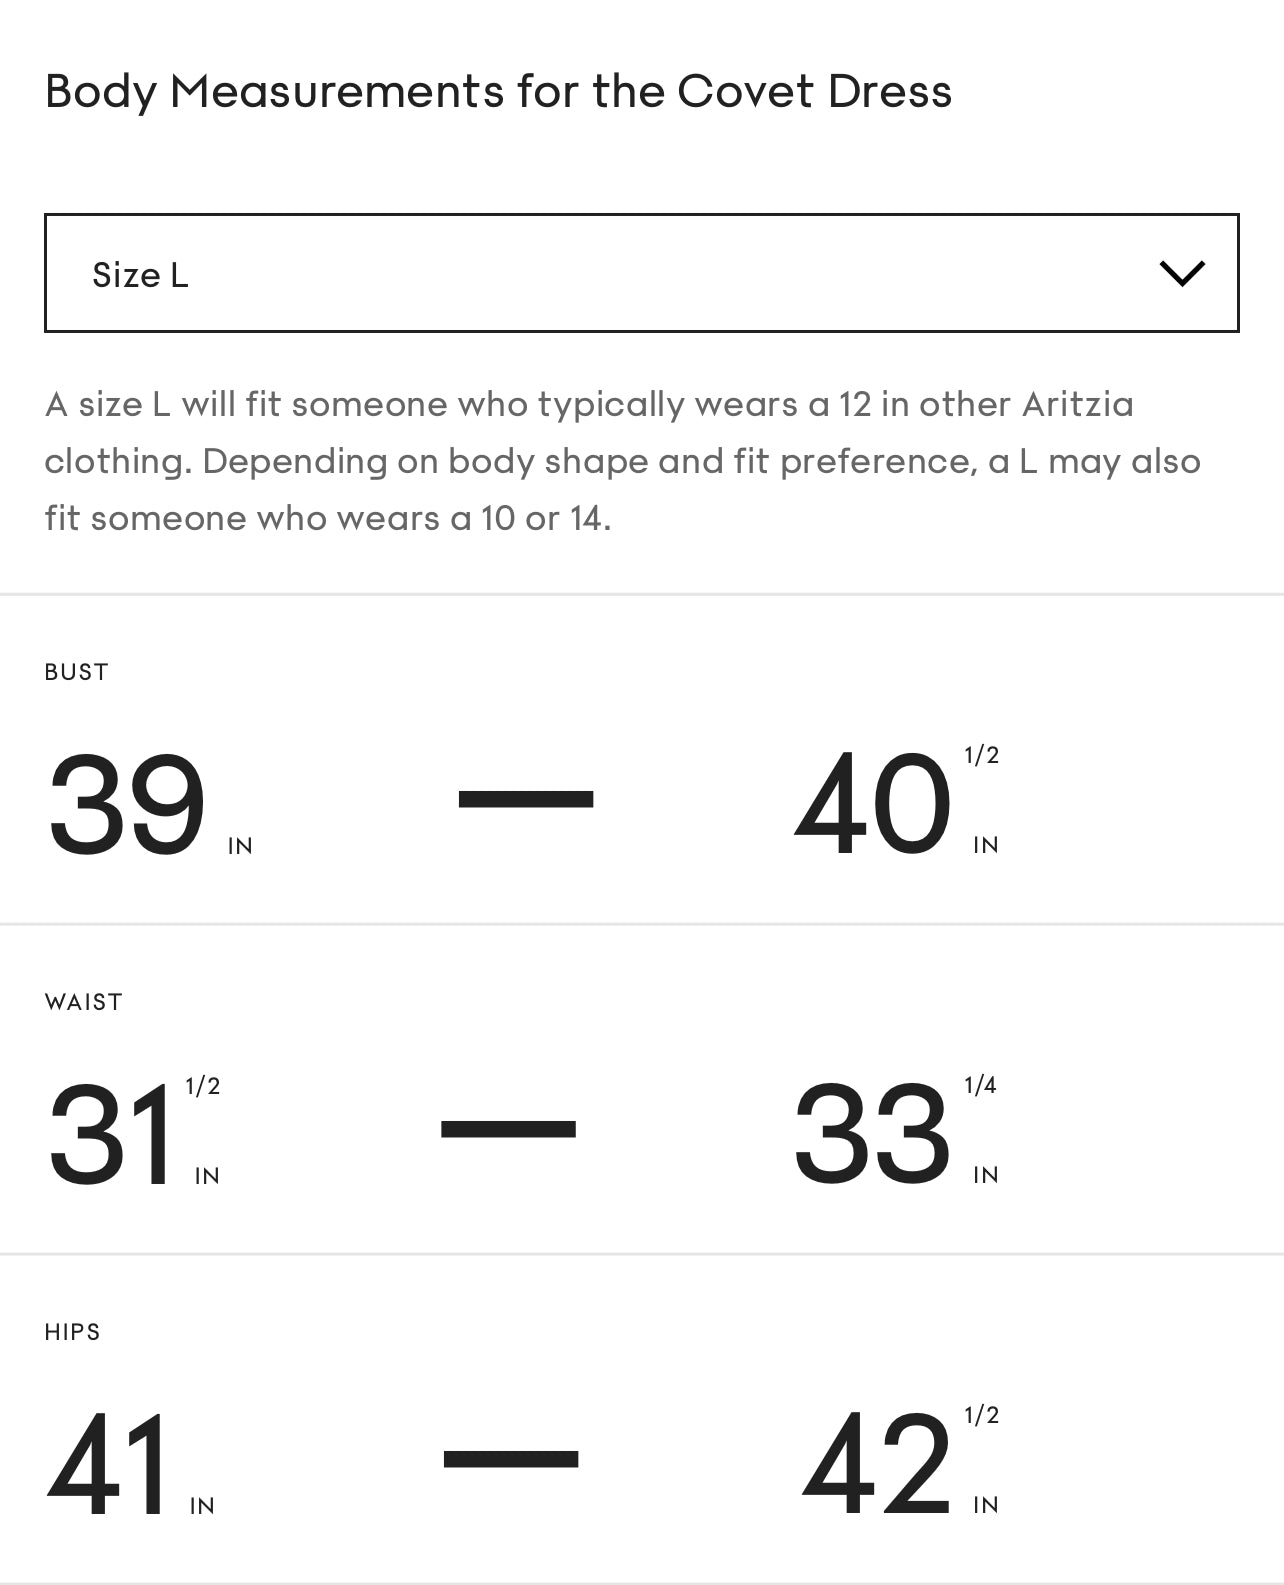The image size is (1284, 1585).
Task: Click the WAIST section label
Action: 83,1002
